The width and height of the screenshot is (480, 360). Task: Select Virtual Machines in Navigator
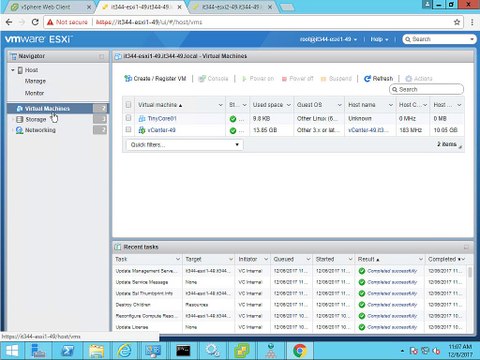point(58,108)
